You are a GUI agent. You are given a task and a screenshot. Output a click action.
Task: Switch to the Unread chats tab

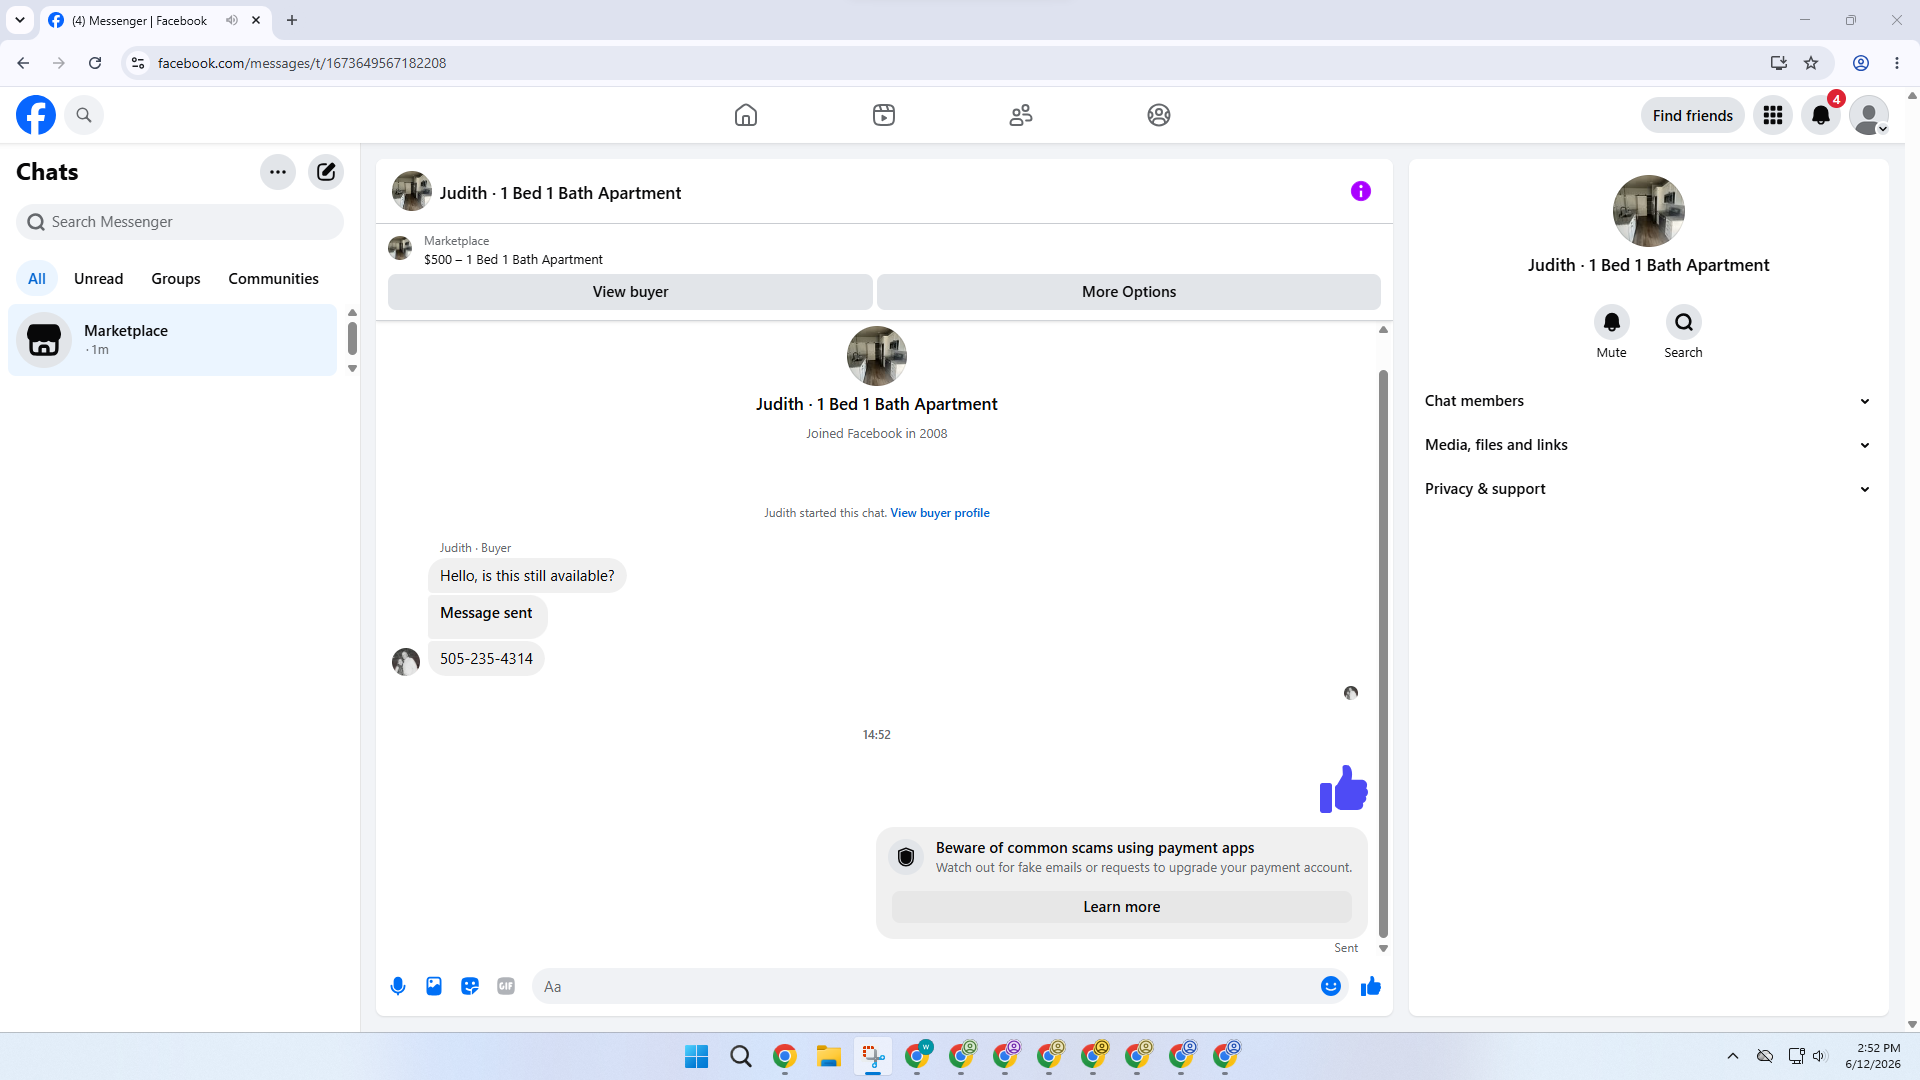(99, 279)
